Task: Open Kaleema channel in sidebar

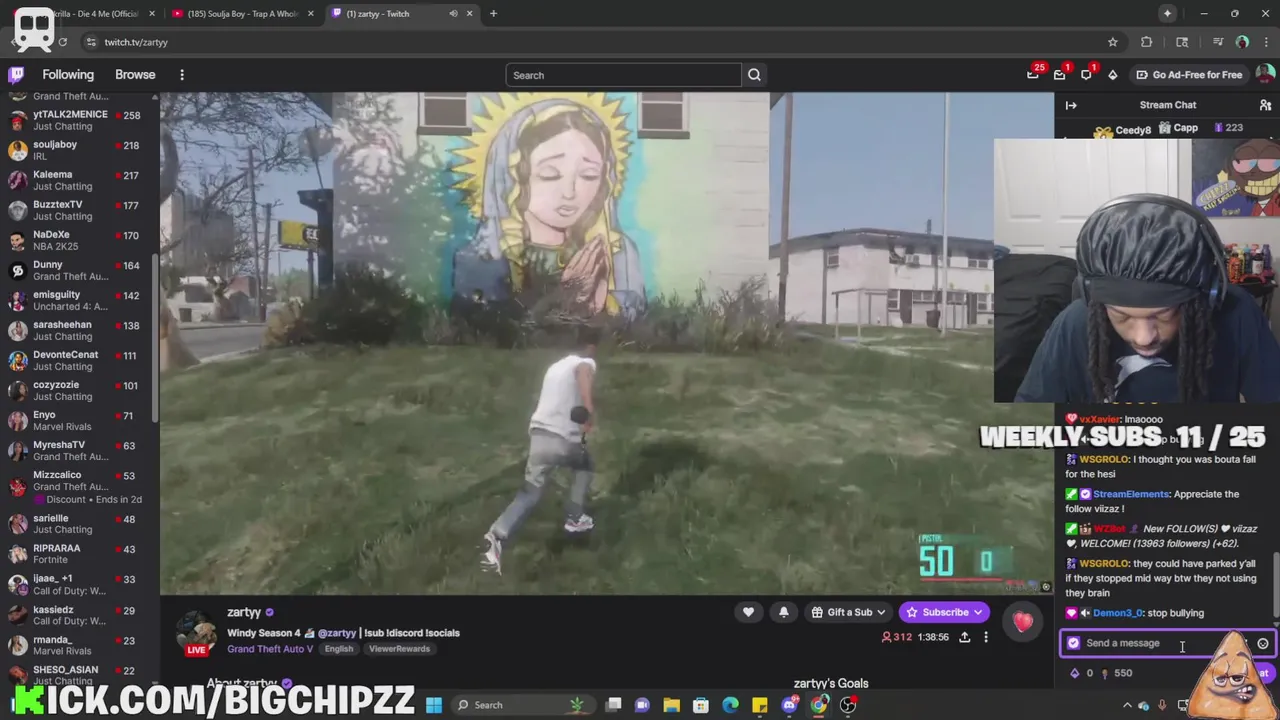Action: [78, 180]
